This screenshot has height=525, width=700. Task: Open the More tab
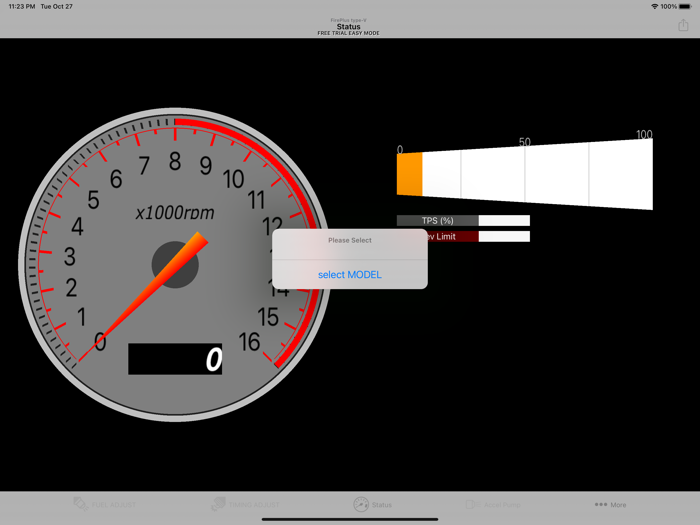610,504
